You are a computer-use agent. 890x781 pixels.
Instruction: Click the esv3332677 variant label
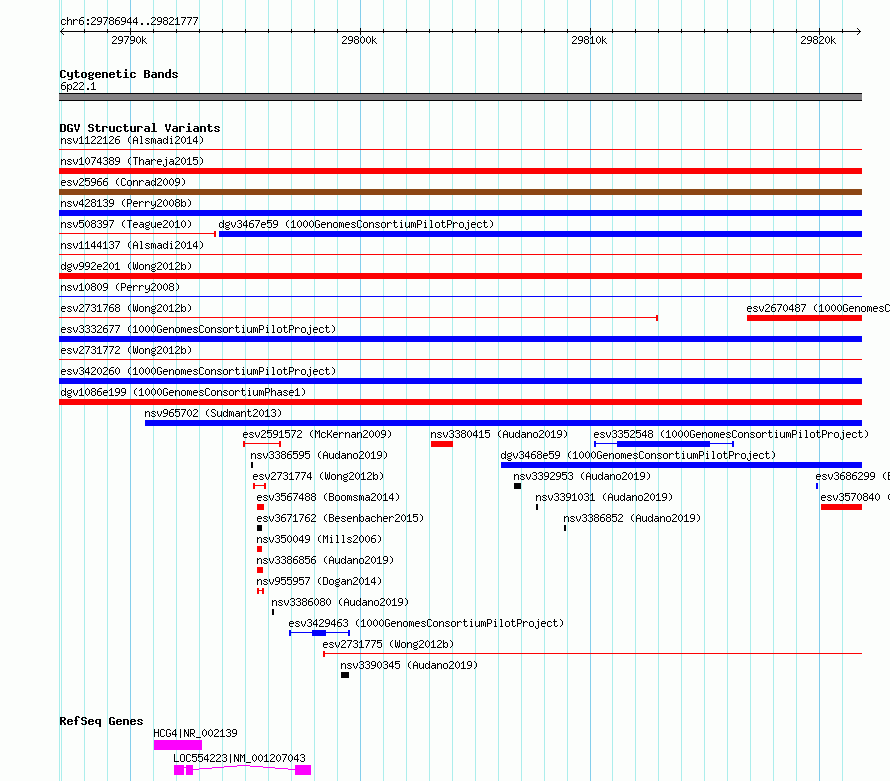[x=198, y=329]
